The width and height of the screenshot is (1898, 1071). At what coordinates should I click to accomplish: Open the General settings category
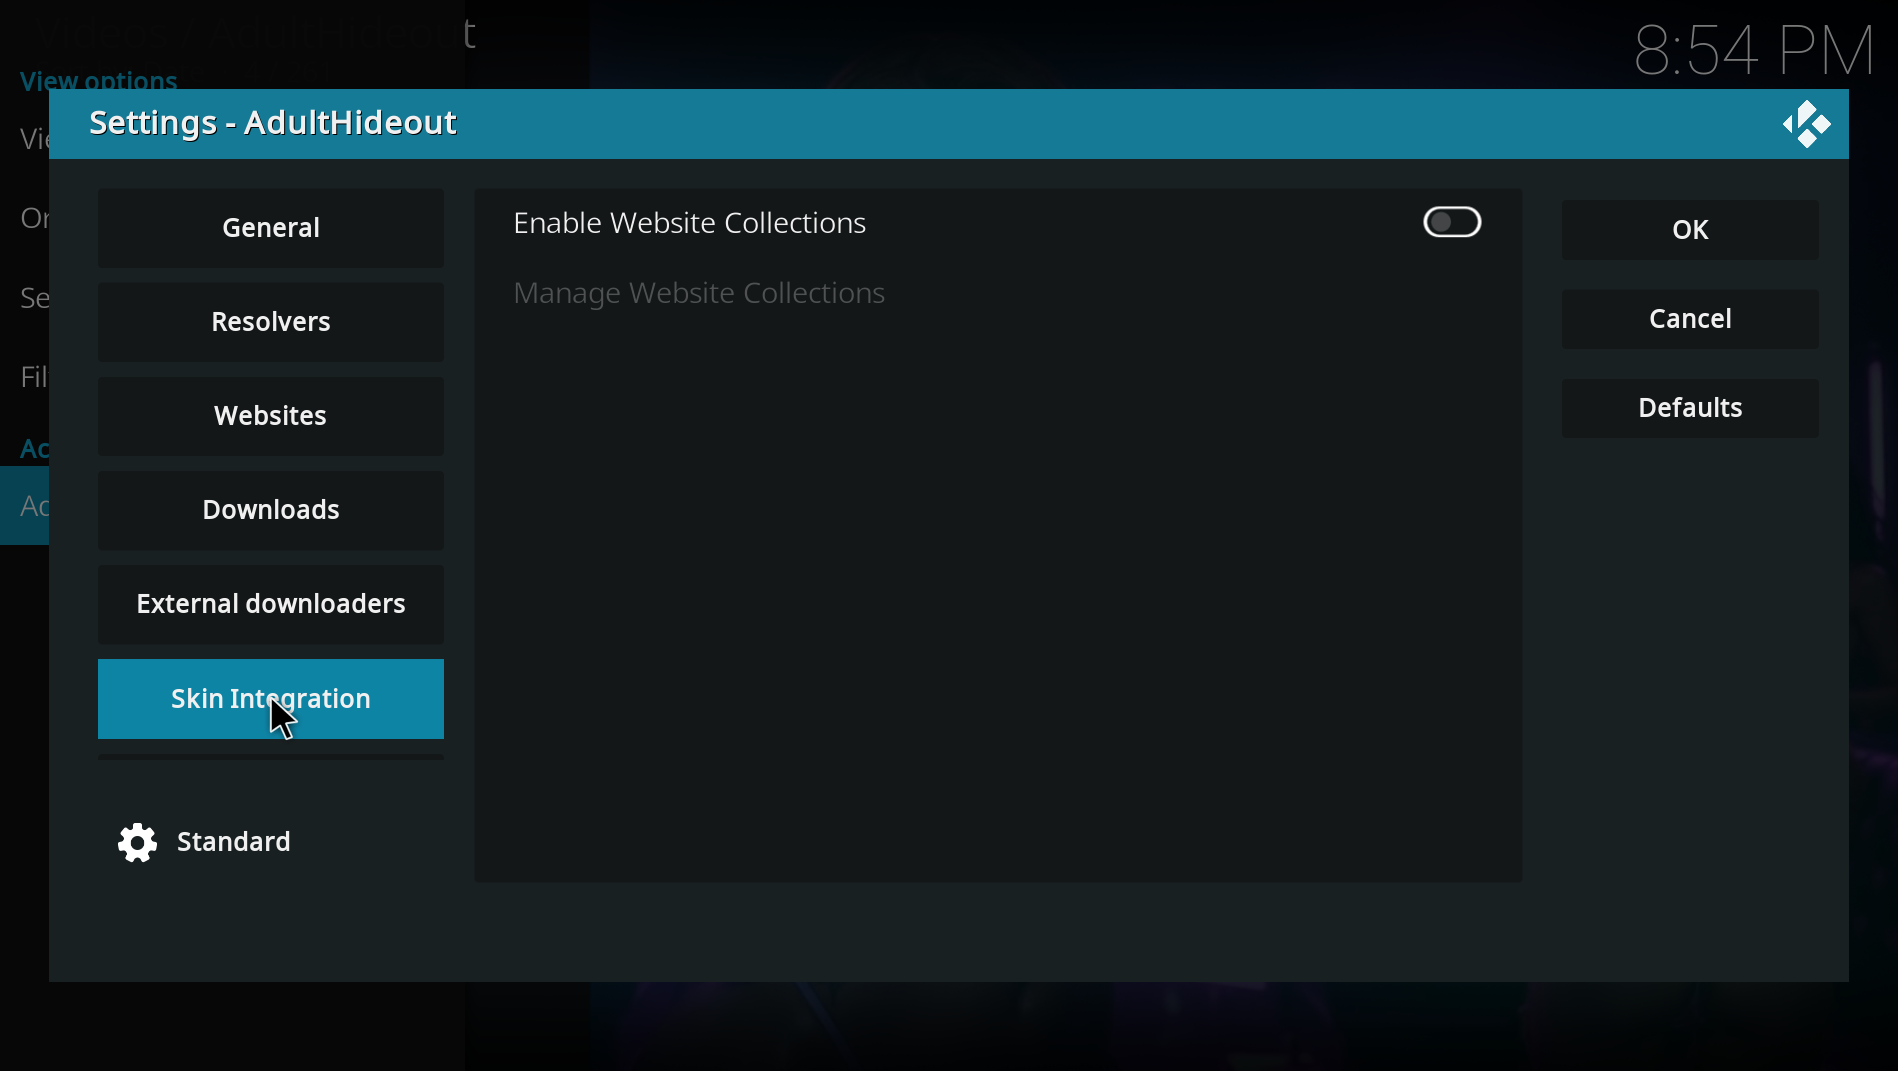click(271, 228)
